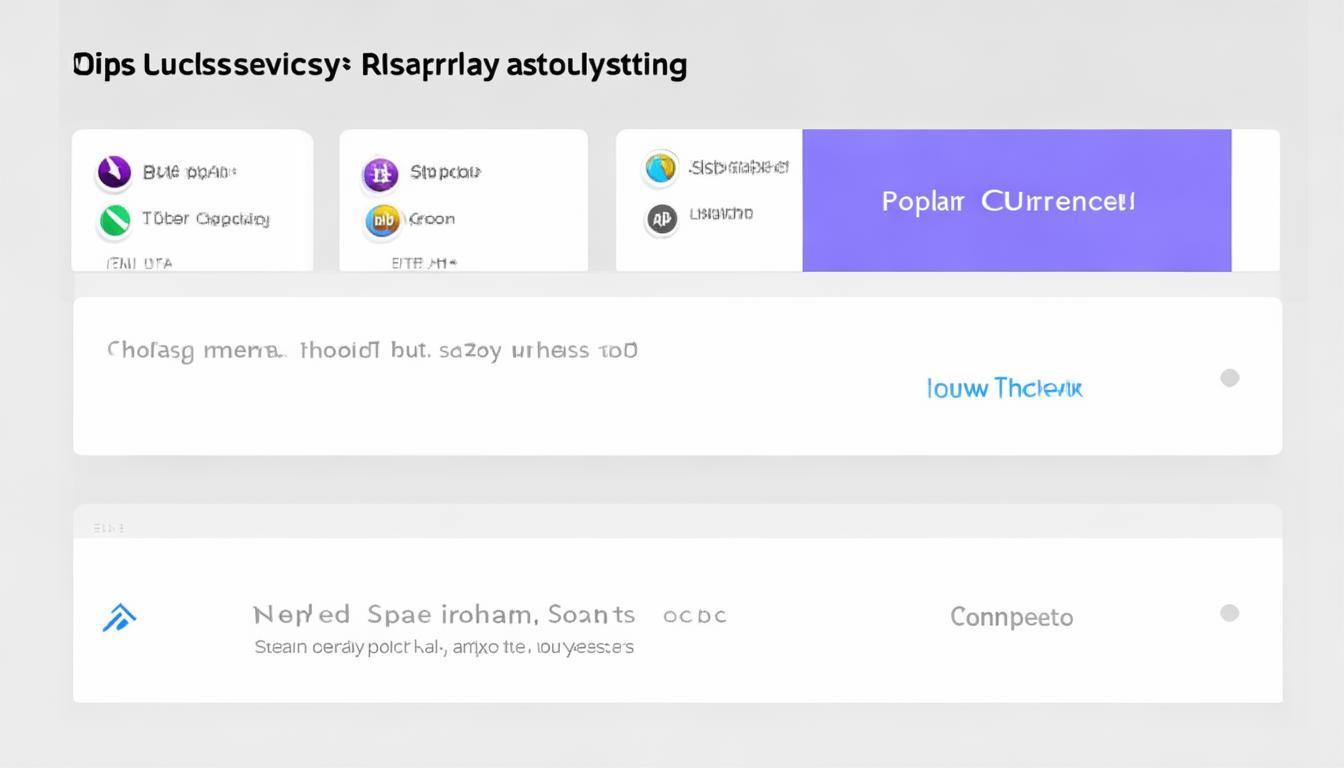Select the Kroon entry in second card

tap(432, 218)
